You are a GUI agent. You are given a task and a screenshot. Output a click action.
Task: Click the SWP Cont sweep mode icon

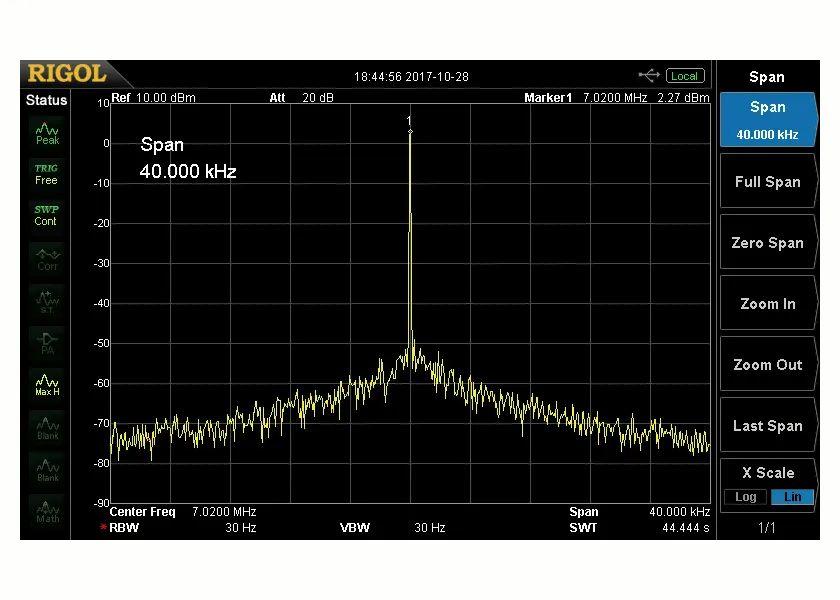(x=46, y=215)
